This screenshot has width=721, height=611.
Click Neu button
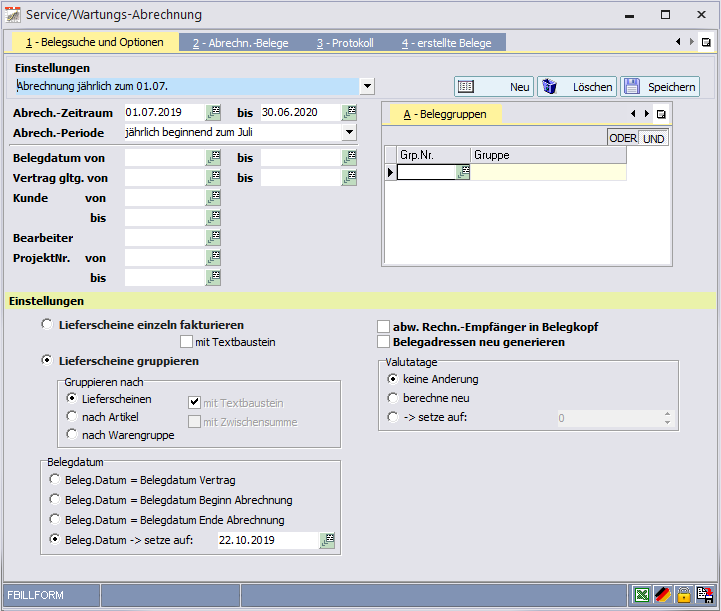pyautogui.click(x=494, y=86)
